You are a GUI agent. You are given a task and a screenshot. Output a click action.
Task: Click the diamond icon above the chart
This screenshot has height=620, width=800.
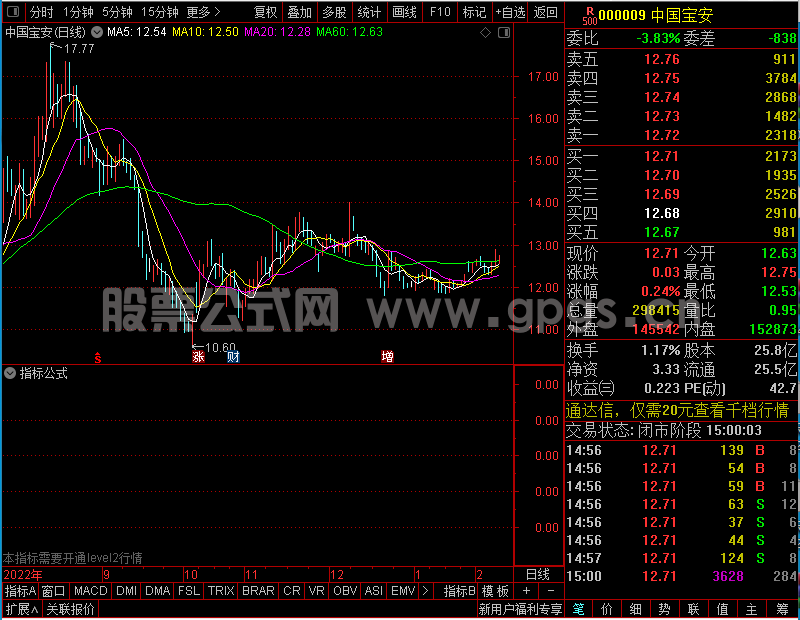tap(486, 33)
